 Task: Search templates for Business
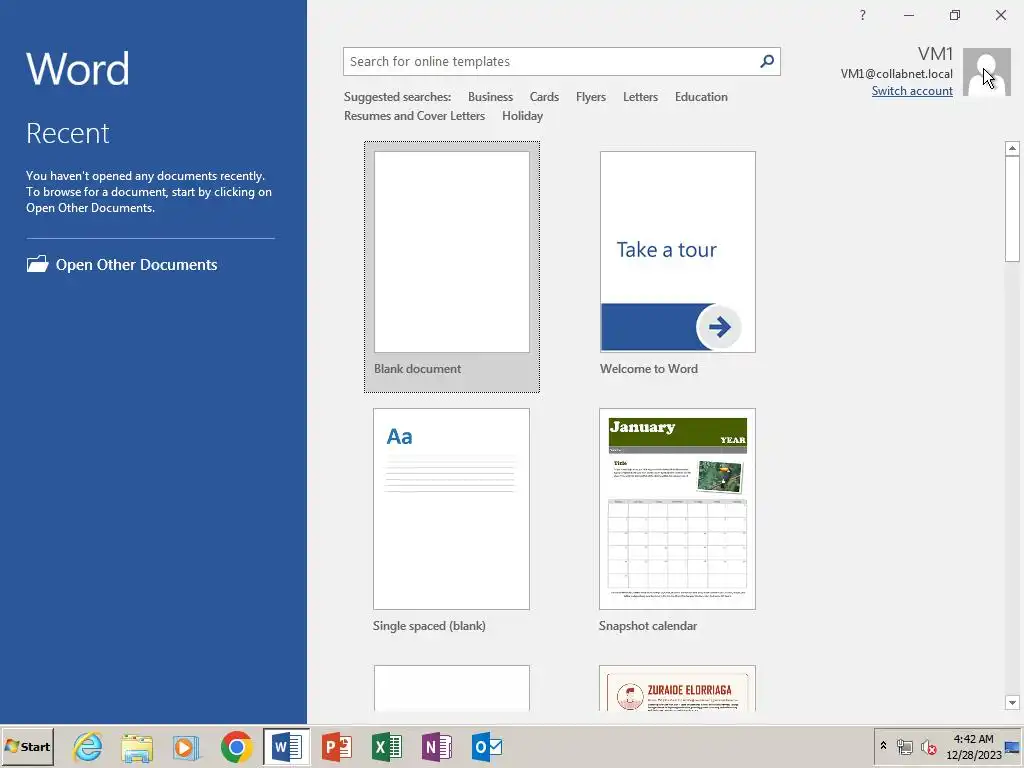pyautogui.click(x=490, y=97)
